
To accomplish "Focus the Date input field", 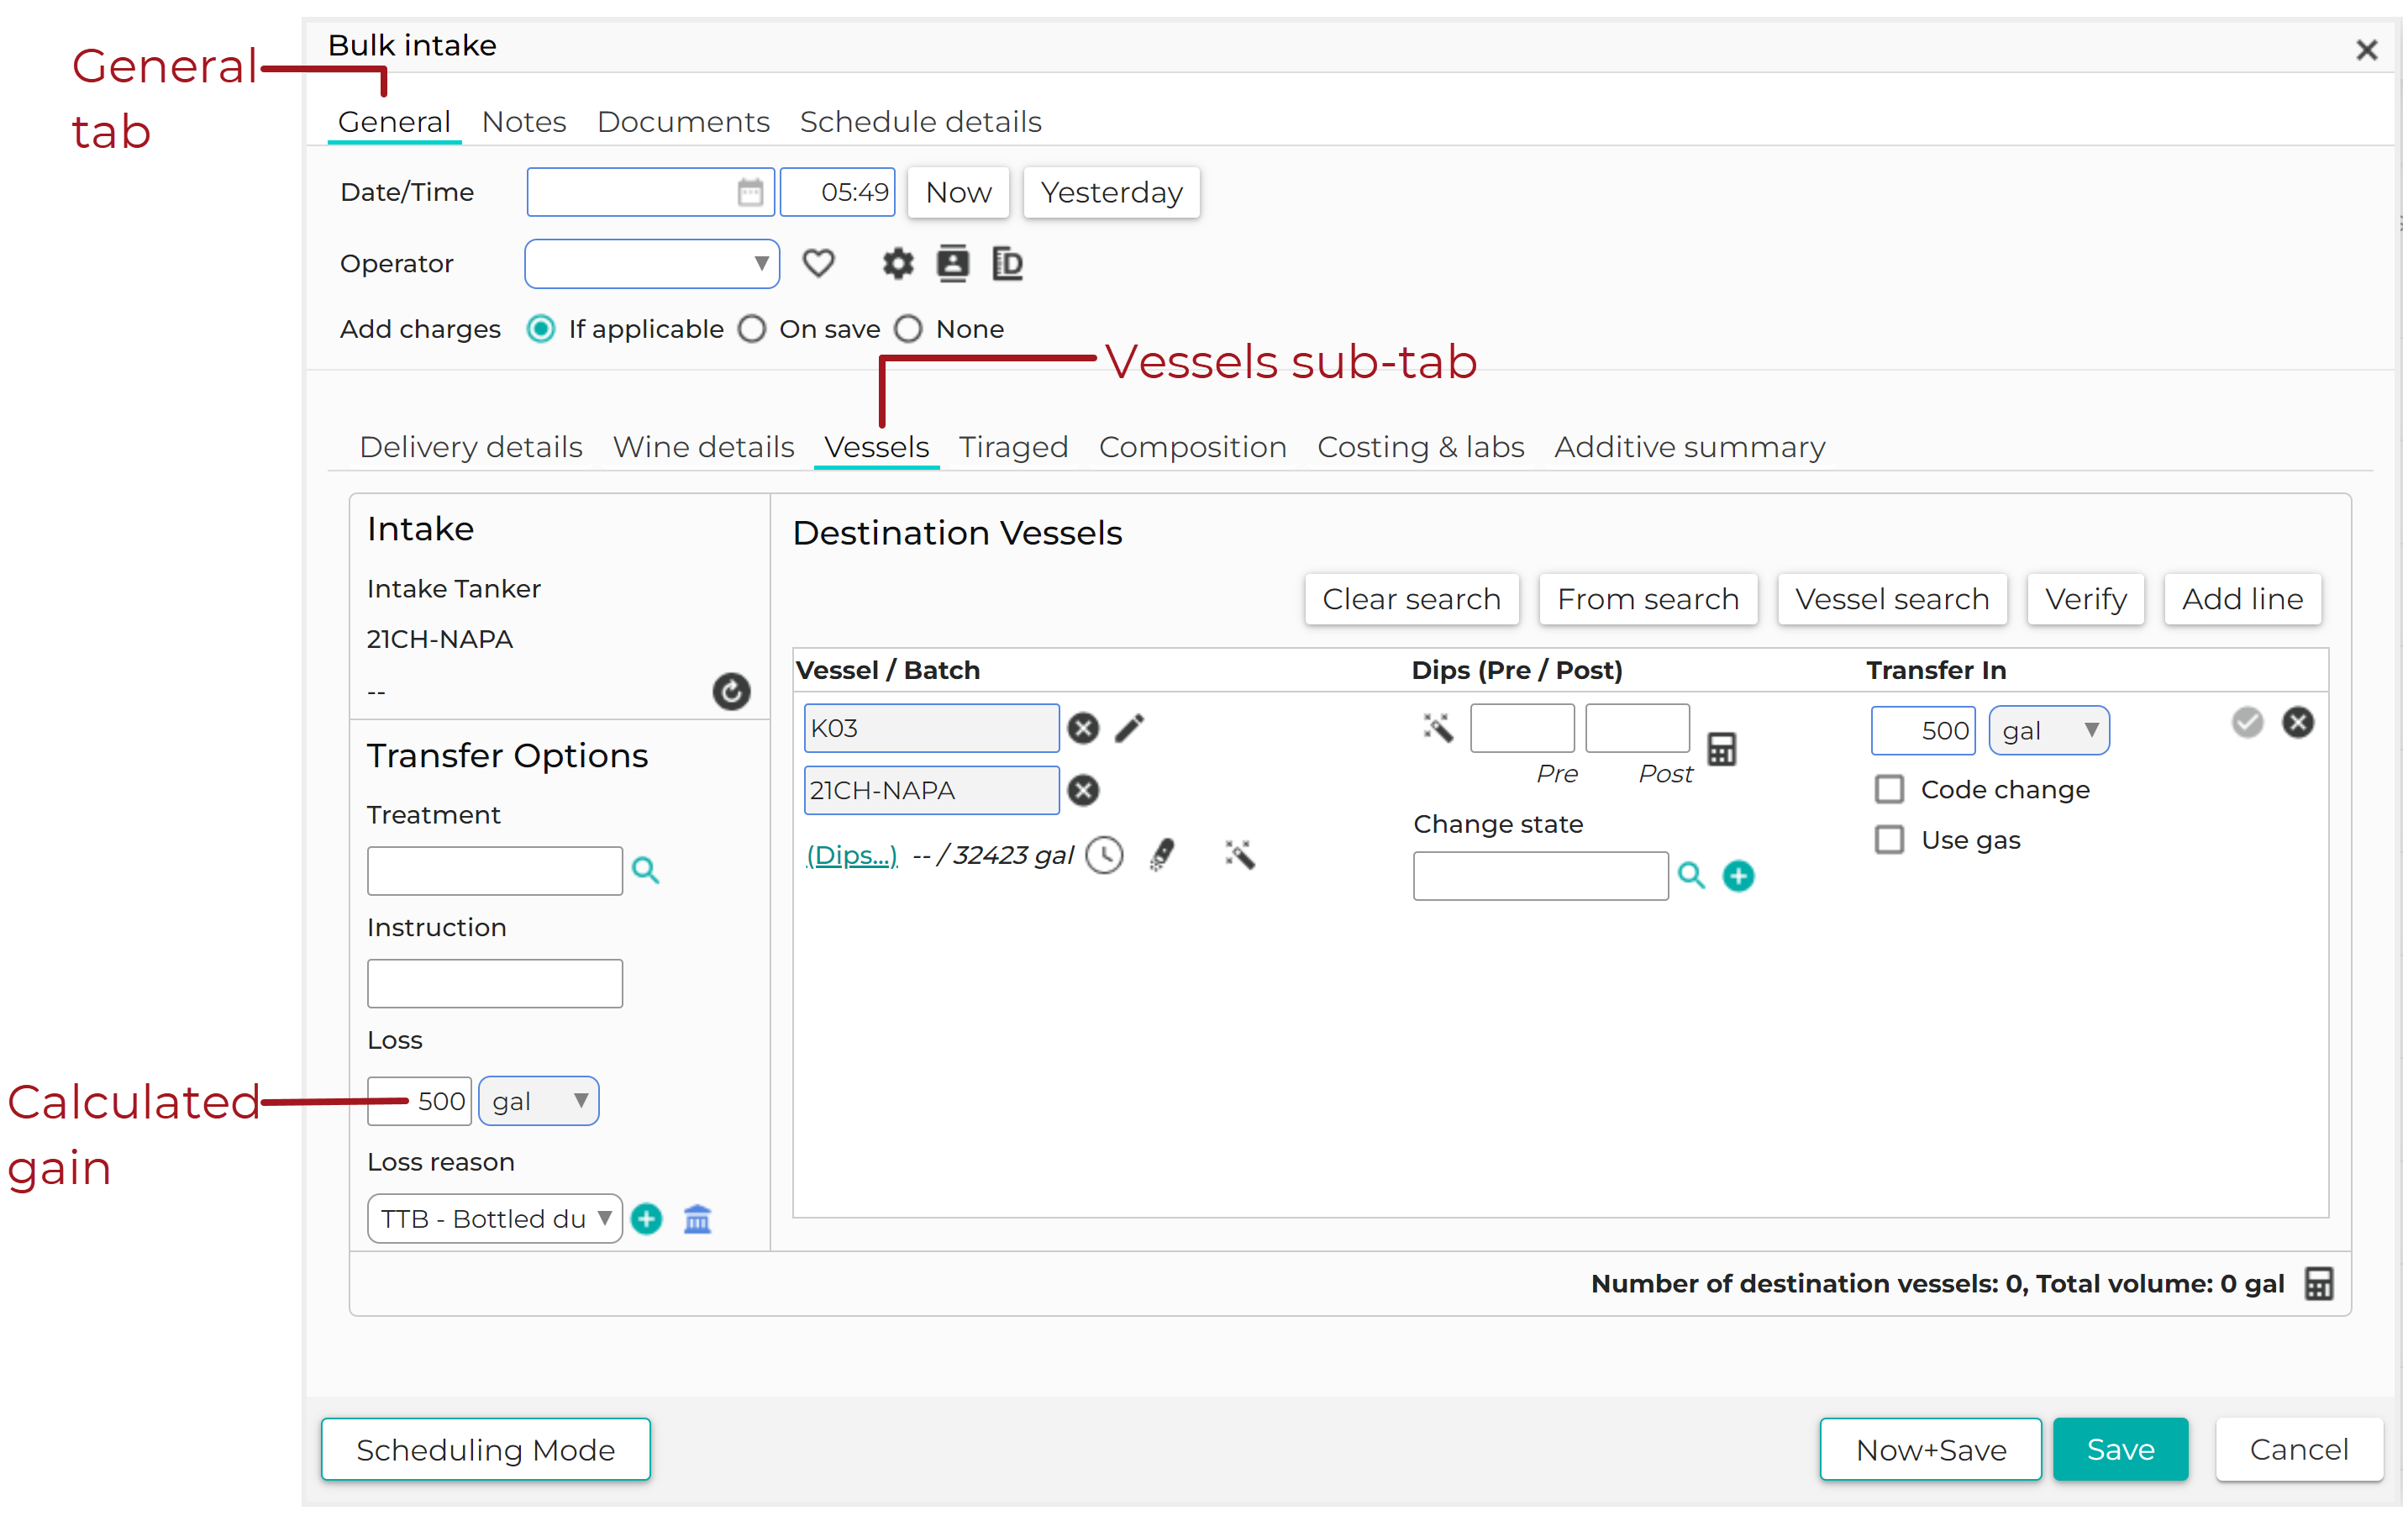I will click(651, 192).
